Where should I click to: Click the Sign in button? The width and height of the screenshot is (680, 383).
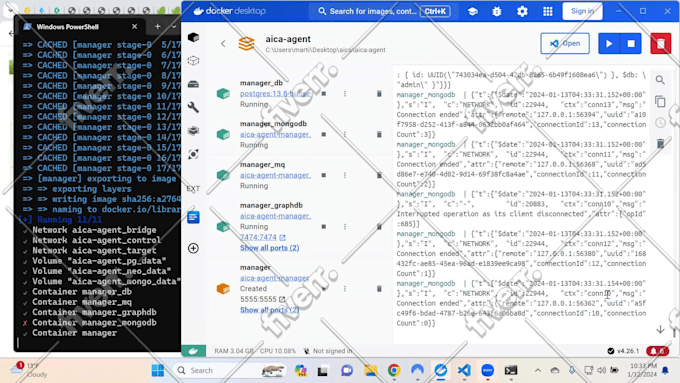pos(582,11)
